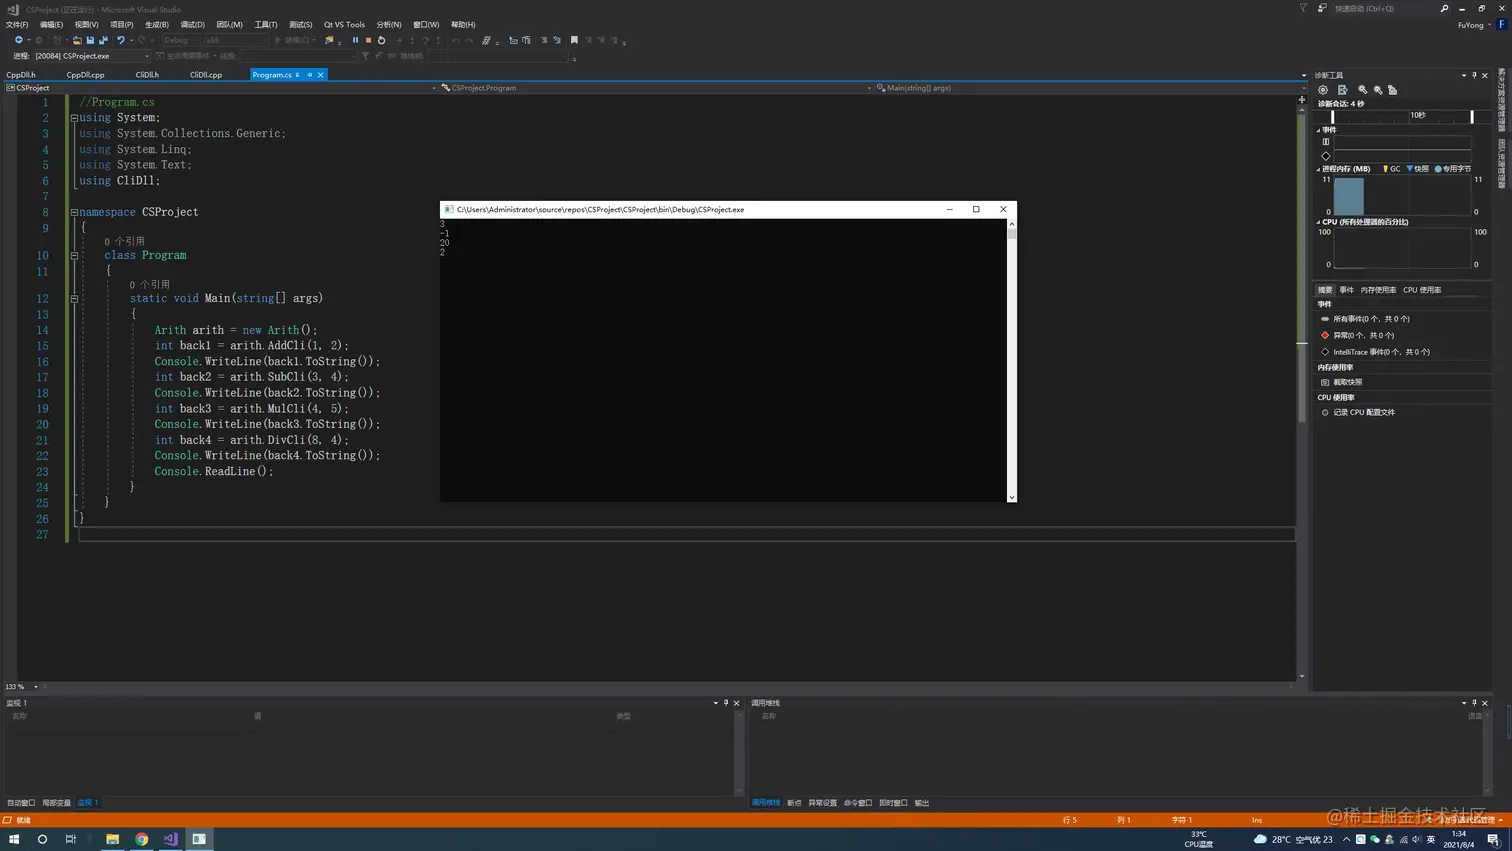Open diagnostic tools settings gear
The width and height of the screenshot is (1512, 851).
(x=1323, y=90)
